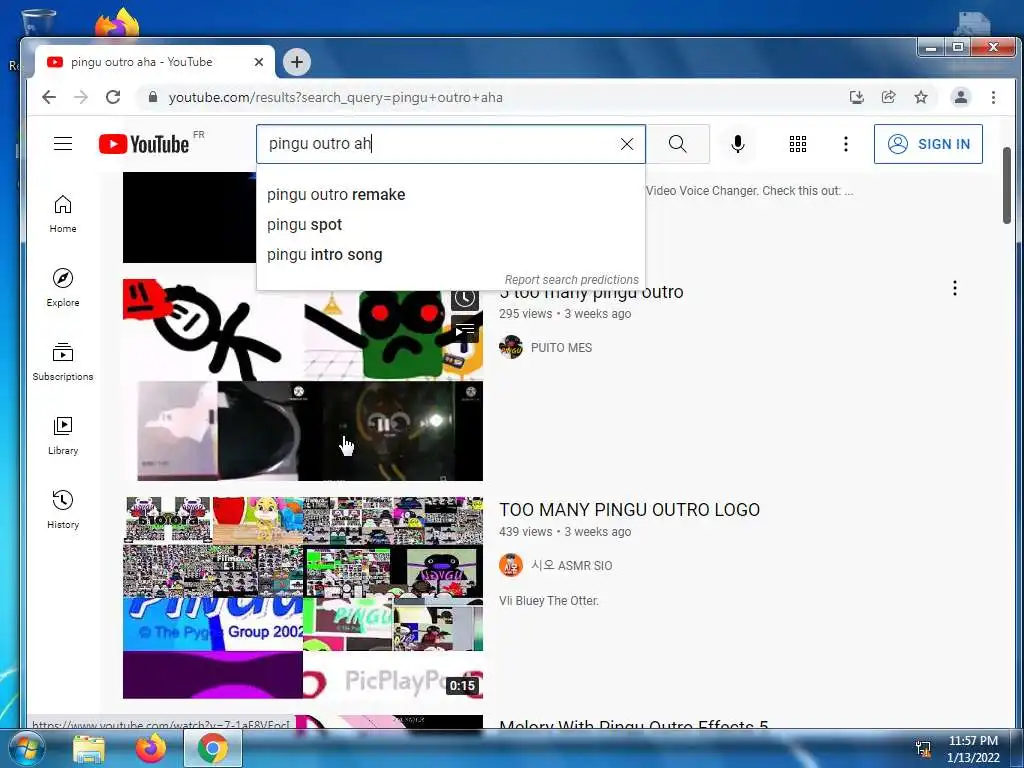Open the YouTube guide hamburger menu

click(63, 144)
